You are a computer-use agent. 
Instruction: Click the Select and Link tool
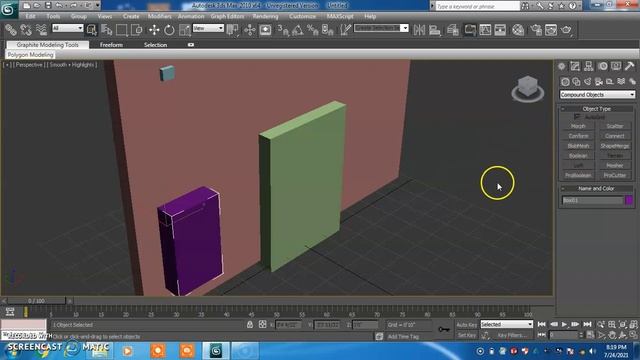point(11,30)
